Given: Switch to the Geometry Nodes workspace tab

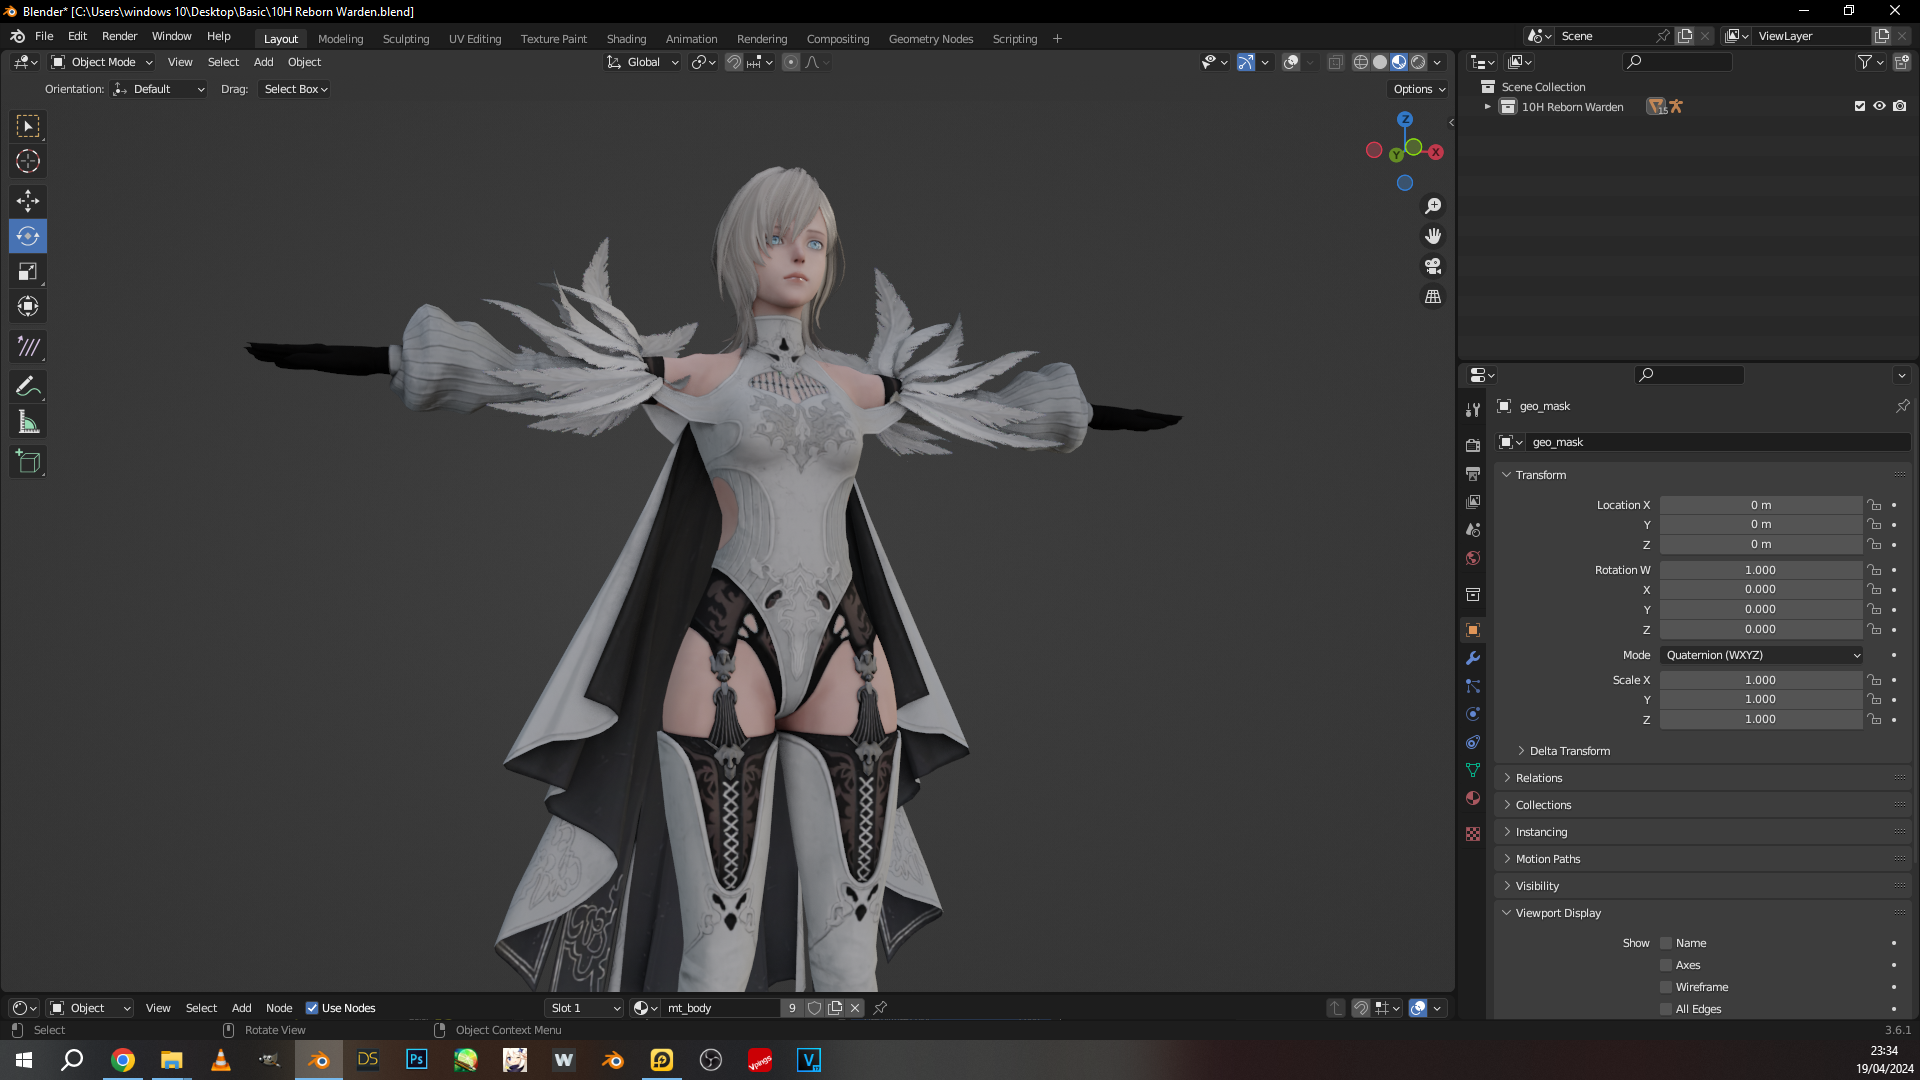Looking at the screenshot, I should tap(931, 39).
